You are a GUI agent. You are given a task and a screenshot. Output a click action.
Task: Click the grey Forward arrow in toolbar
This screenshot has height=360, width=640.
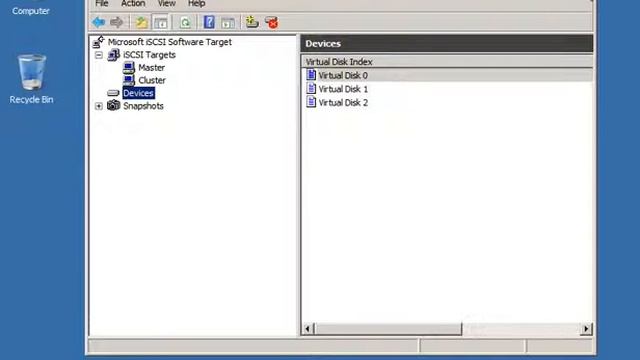(117, 22)
